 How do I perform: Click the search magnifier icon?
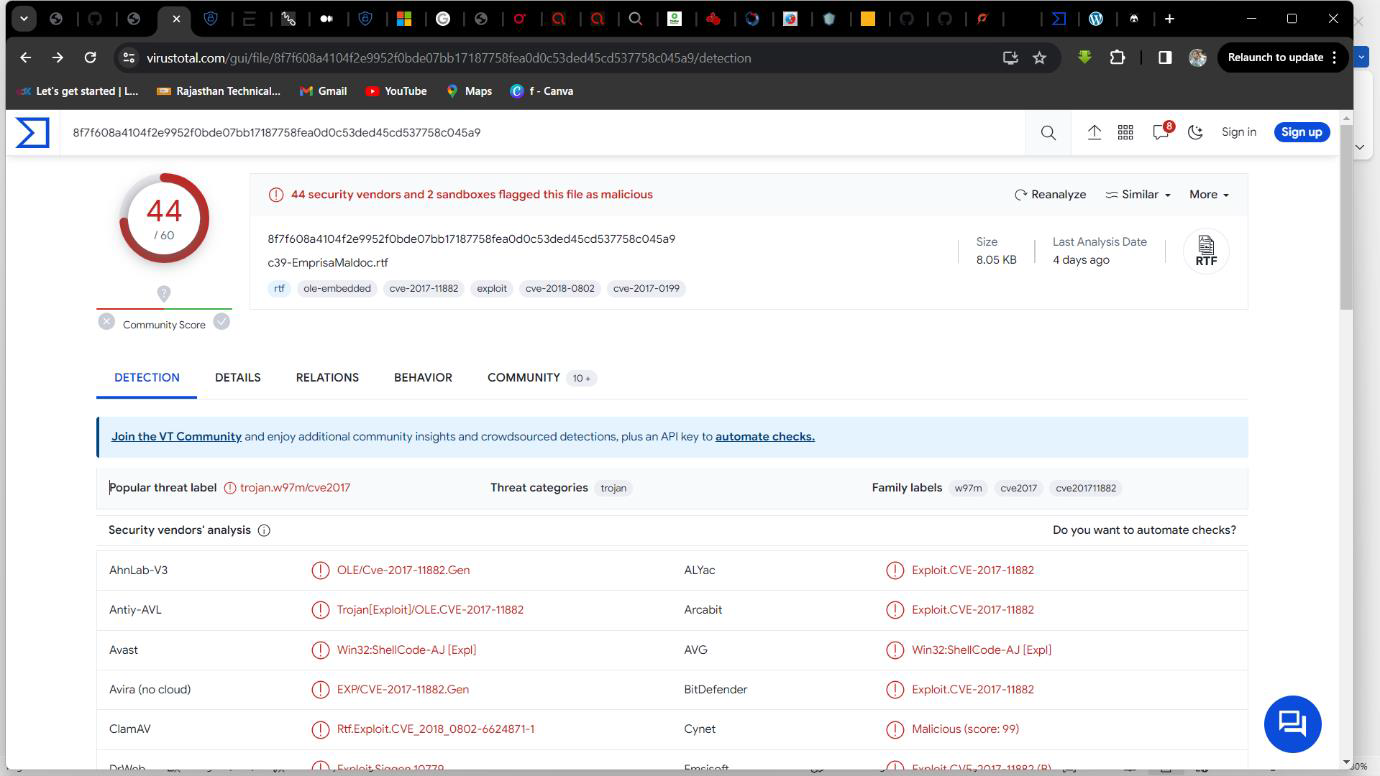[1048, 132]
